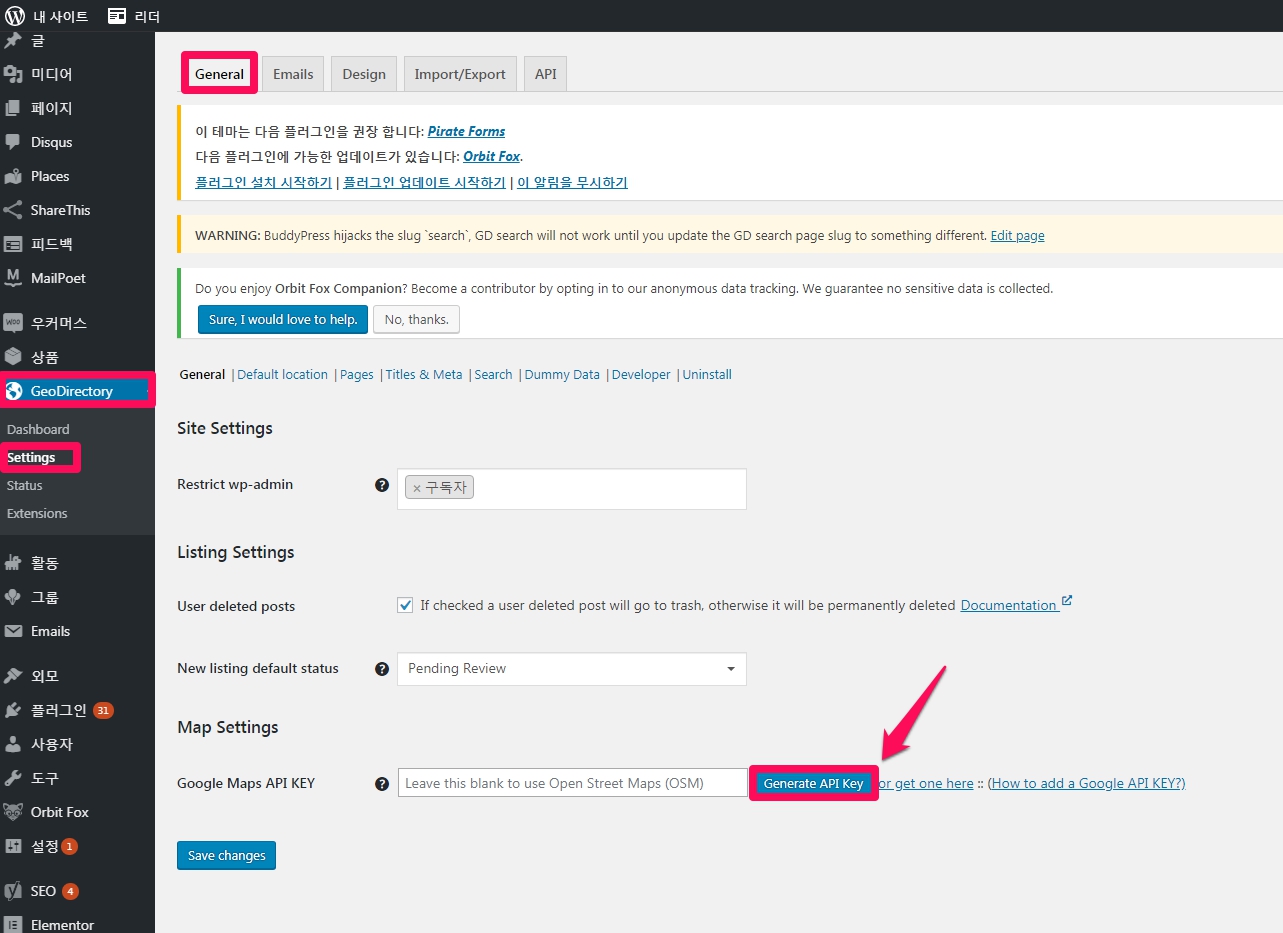Open the Pages sub-section link
The height and width of the screenshot is (933, 1283).
click(x=357, y=374)
